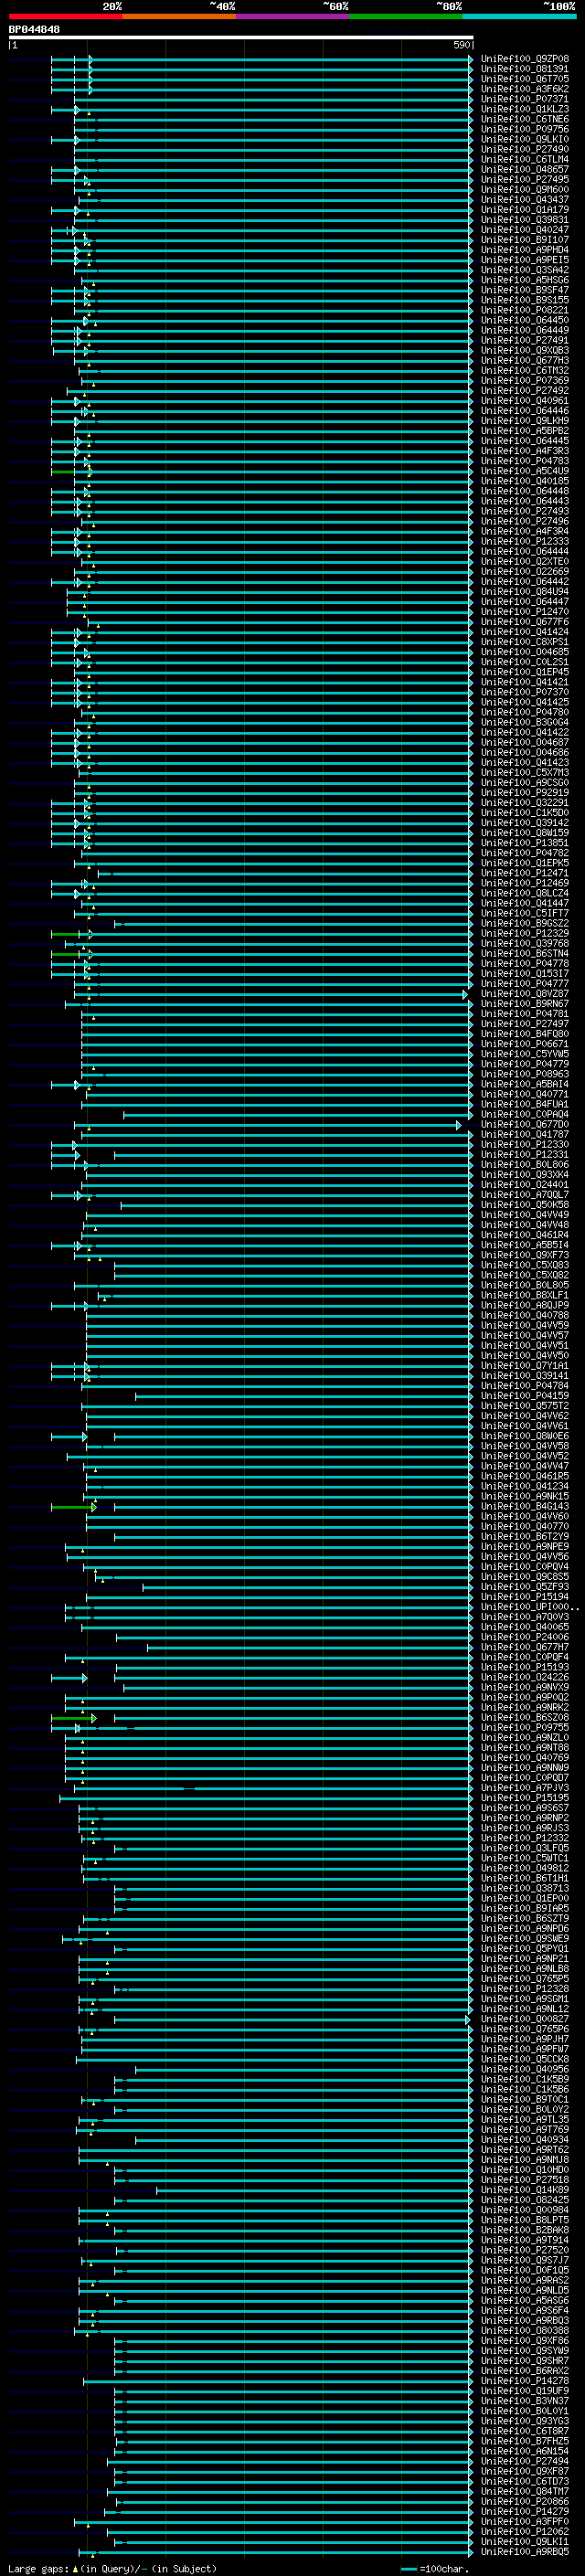585x2576 pixels.
Task: Select hit UniRef100_A7QQL7
Action: 525,1195
